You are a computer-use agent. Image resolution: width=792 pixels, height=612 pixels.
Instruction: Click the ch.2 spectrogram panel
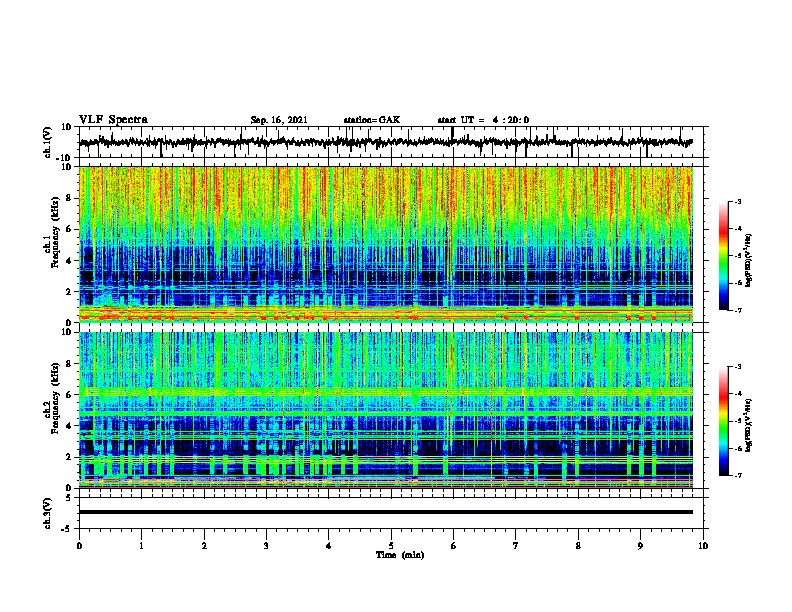pyautogui.click(x=386, y=410)
